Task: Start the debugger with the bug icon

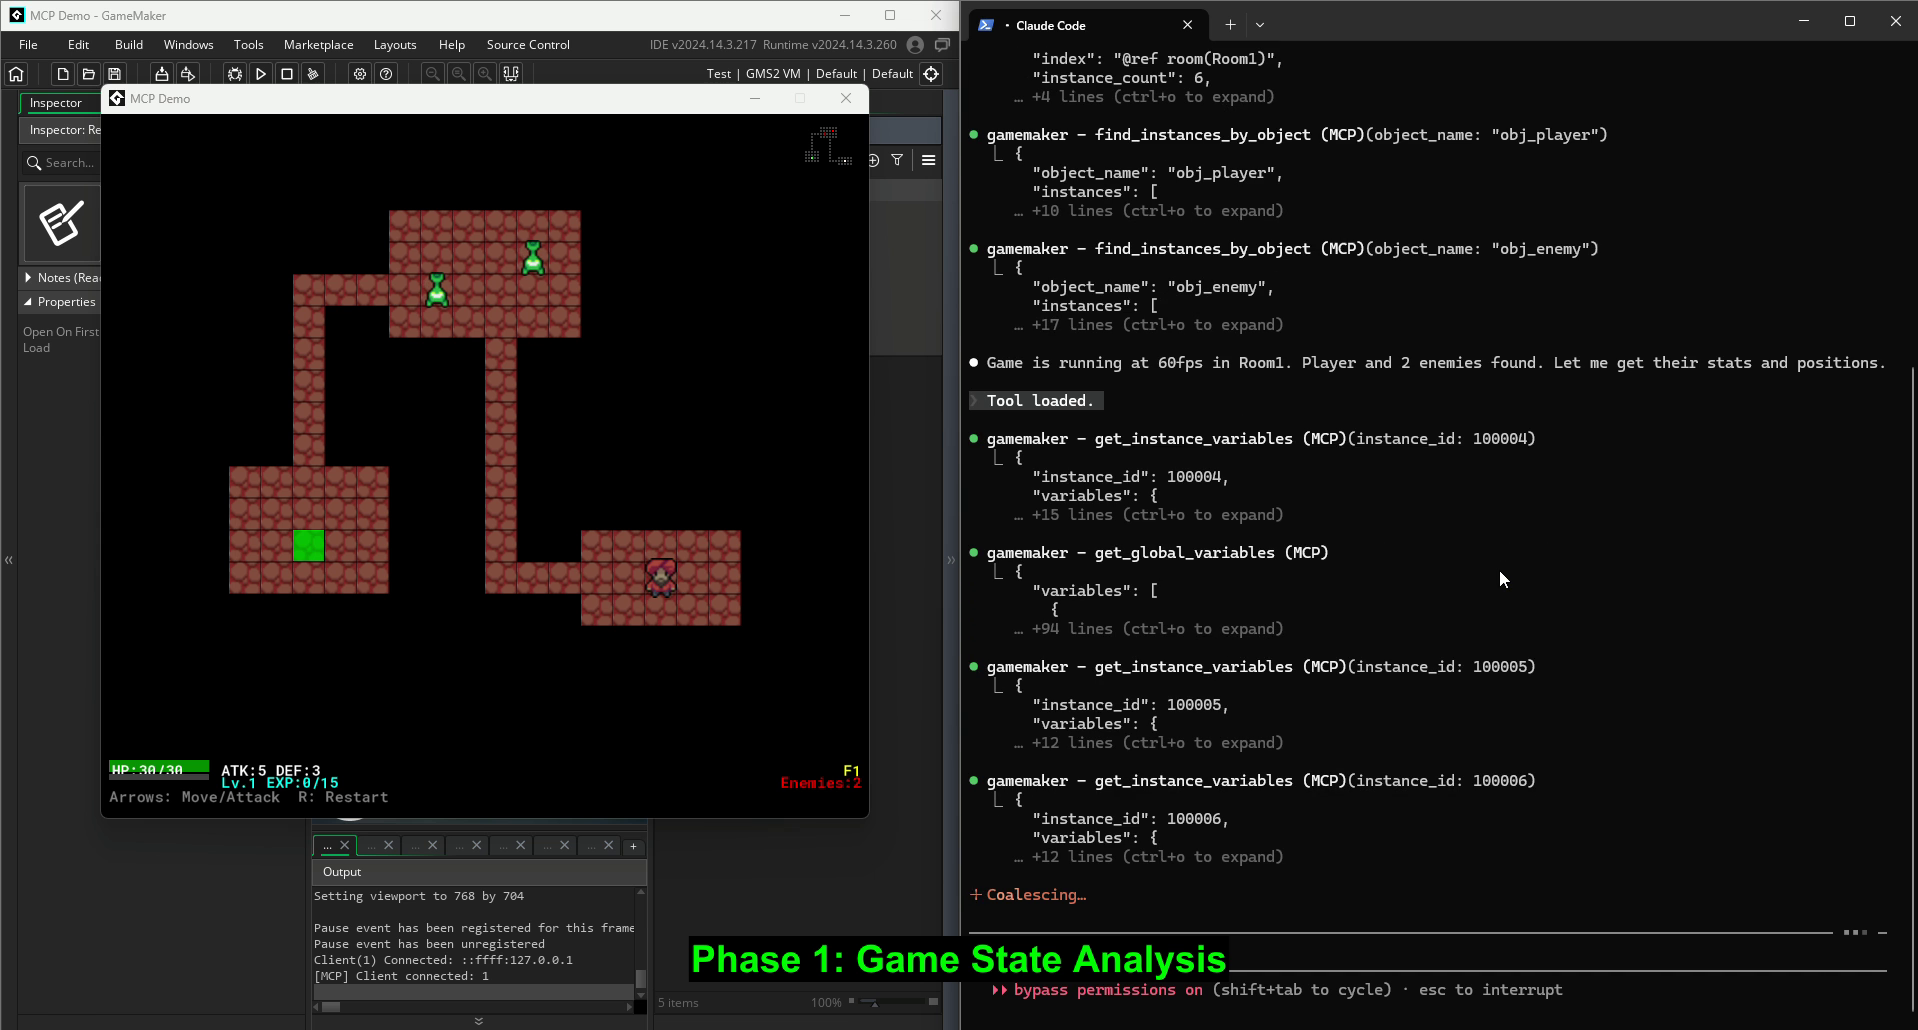Action: tap(235, 74)
